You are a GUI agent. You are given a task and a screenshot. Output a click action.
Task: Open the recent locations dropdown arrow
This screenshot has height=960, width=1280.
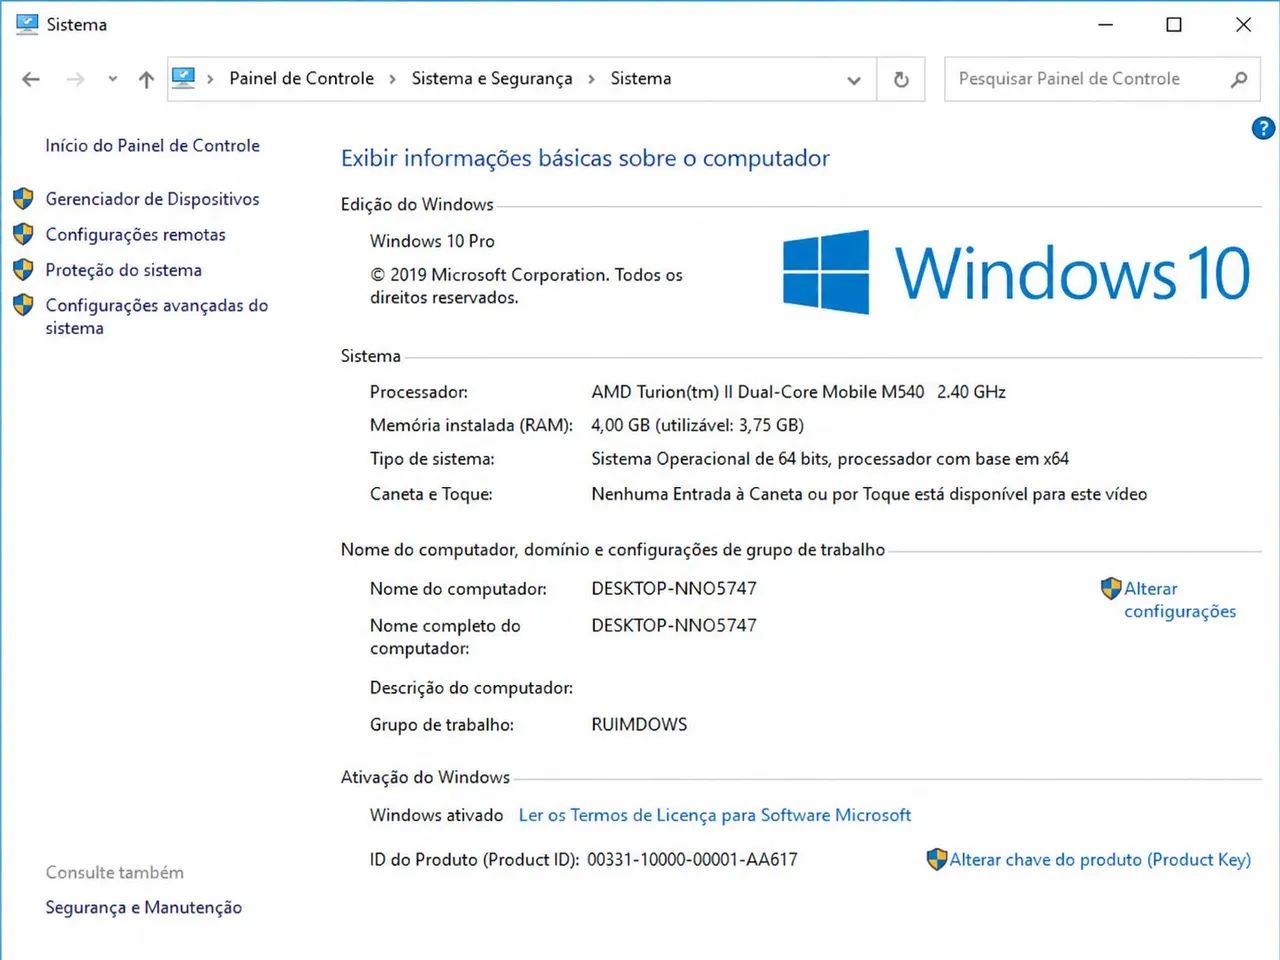click(x=112, y=79)
